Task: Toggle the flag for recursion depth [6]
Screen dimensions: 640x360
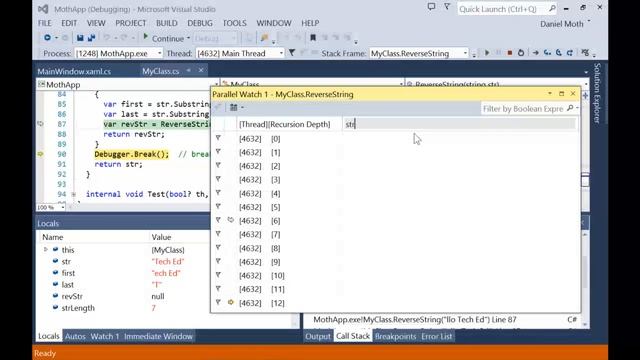Action: [x=218, y=220]
